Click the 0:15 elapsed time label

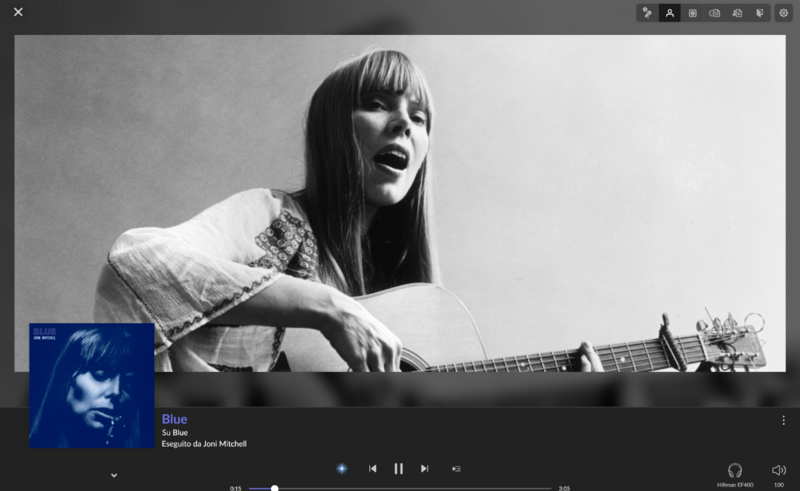235,488
